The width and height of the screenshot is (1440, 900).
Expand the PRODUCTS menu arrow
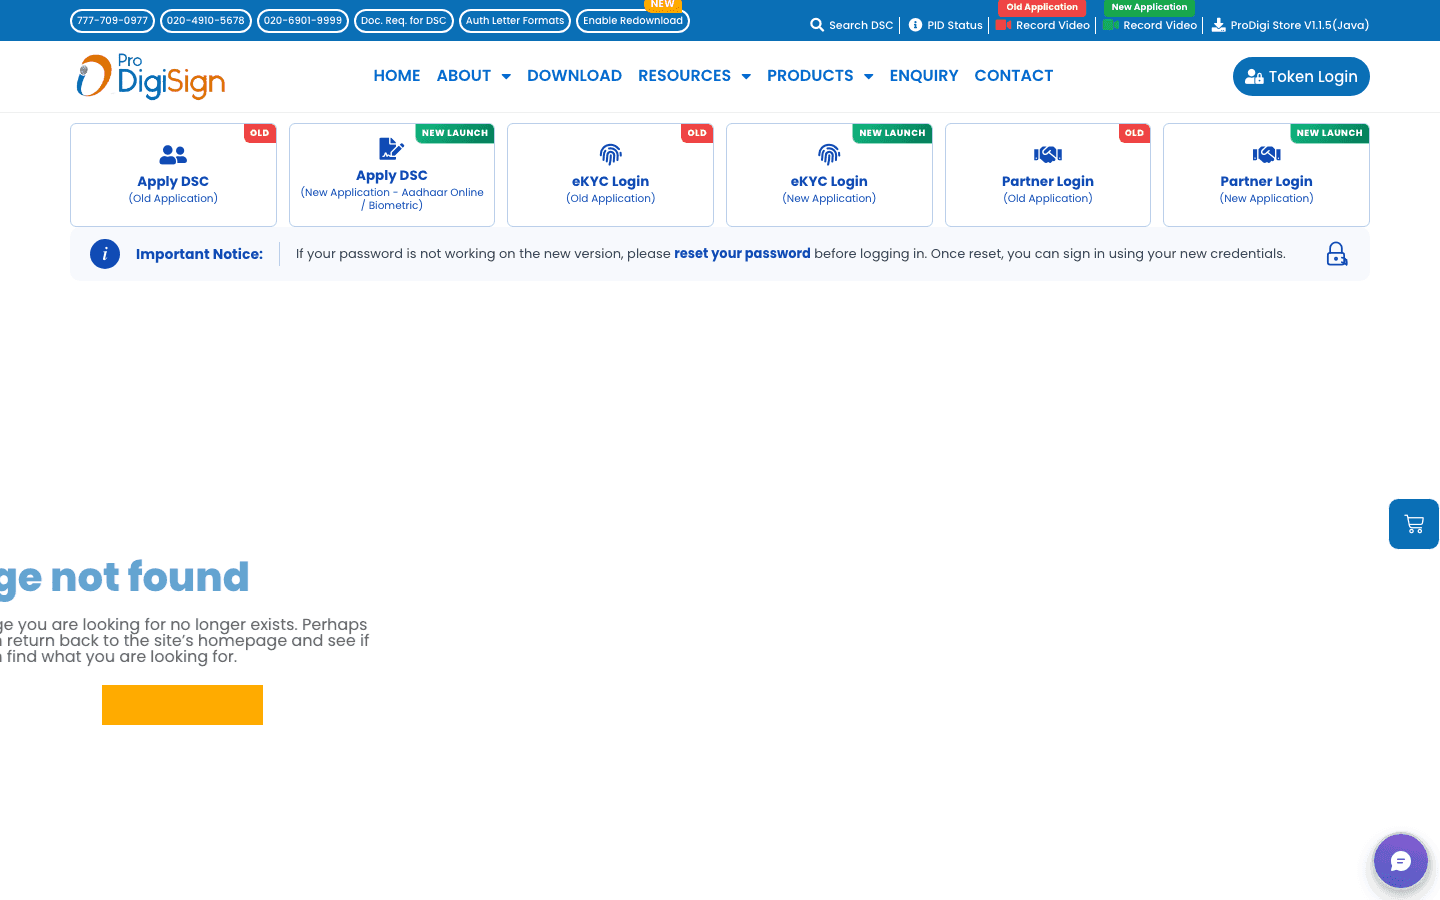coord(869,76)
